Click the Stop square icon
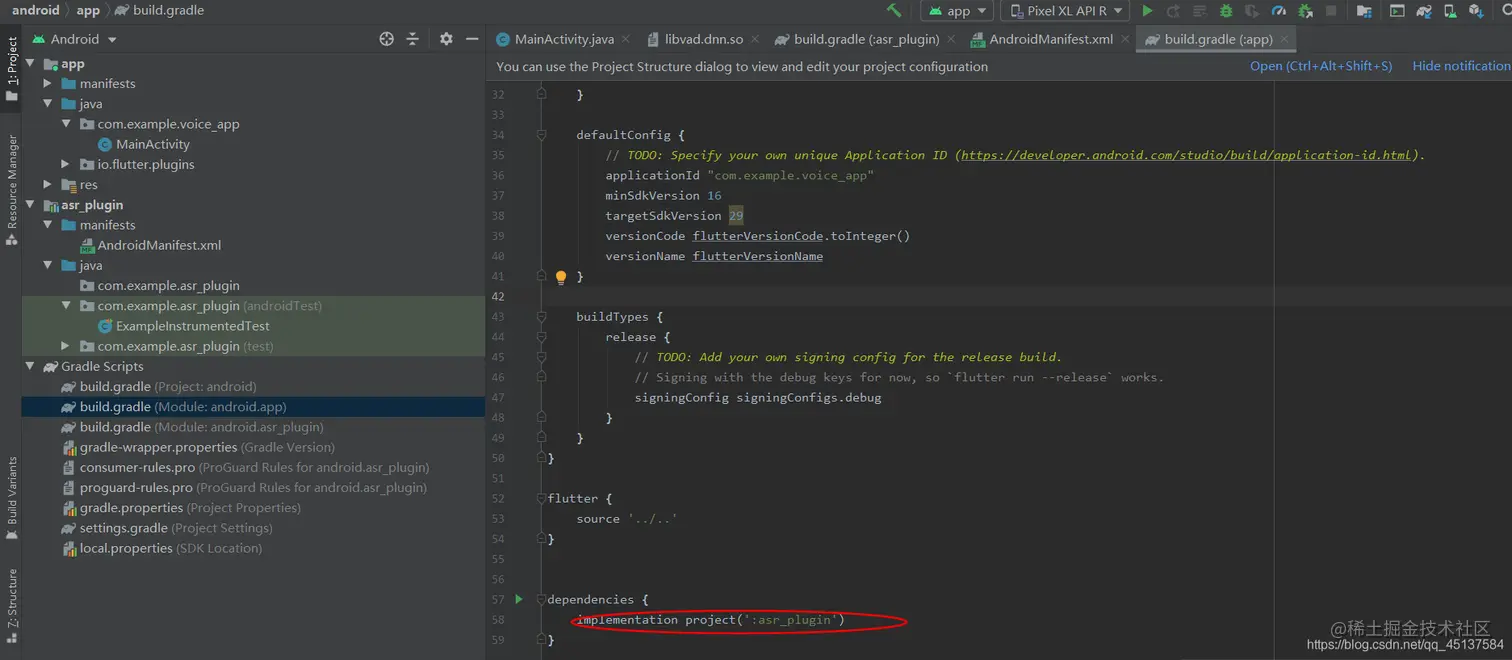The height and width of the screenshot is (660, 1512). (x=1331, y=11)
